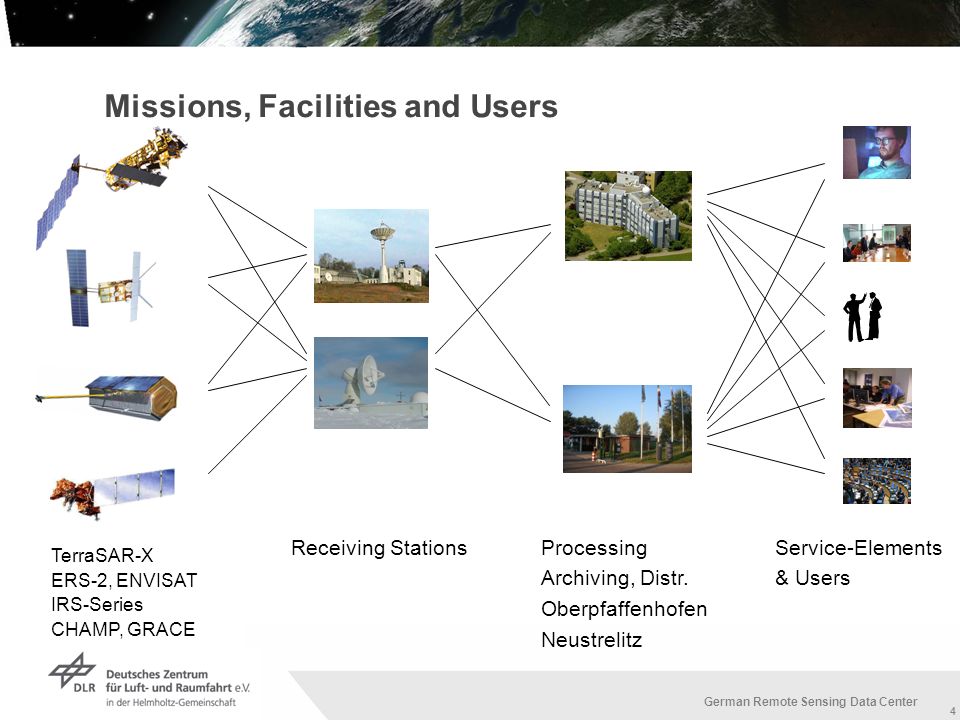This screenshot has height=720, width=960.
Task: Click the ENVISAT satellite image with gold body
Action: [113, 187]
